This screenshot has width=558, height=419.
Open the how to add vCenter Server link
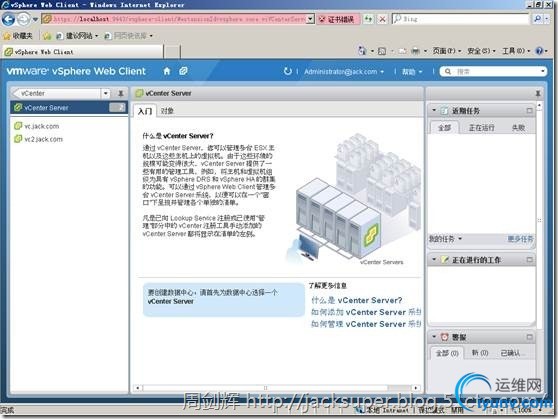click(366, 312)
